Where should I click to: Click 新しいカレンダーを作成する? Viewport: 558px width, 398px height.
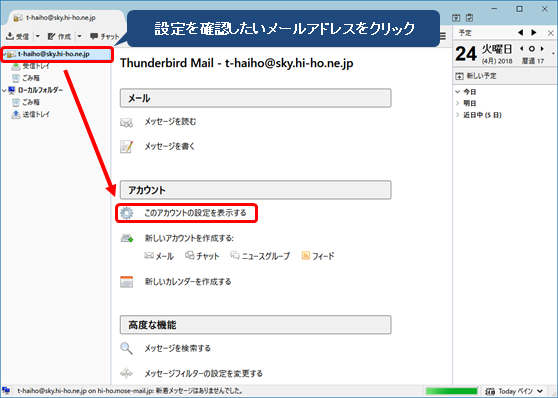[188, 282]
